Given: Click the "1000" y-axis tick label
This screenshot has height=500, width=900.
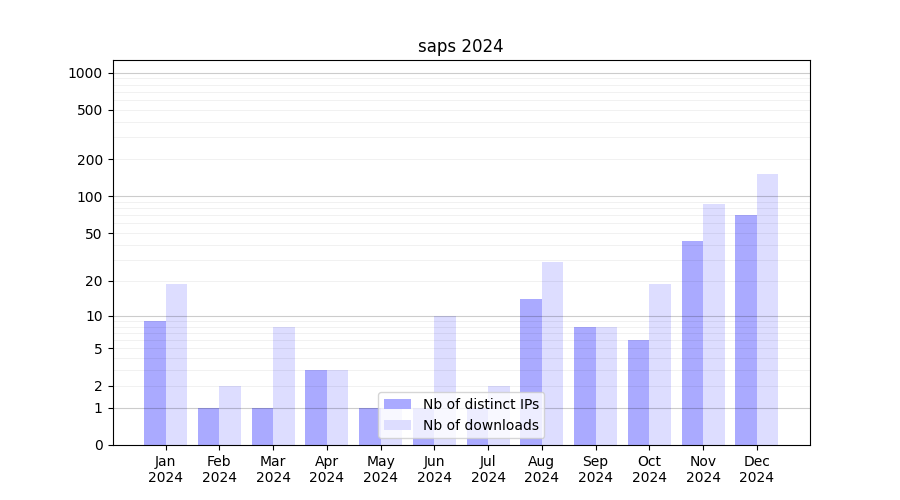Looking at the screenshot, I should (x=85, y=73).
